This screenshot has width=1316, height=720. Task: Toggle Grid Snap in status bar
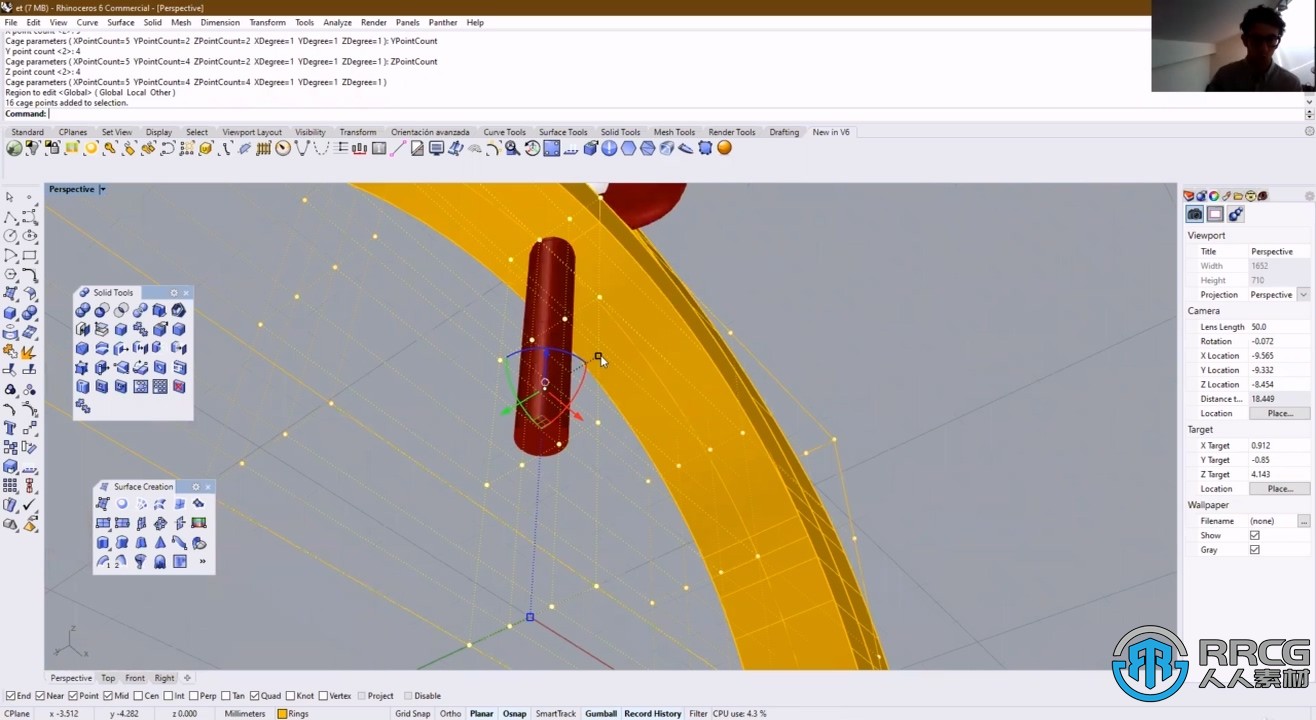(412, 714)
